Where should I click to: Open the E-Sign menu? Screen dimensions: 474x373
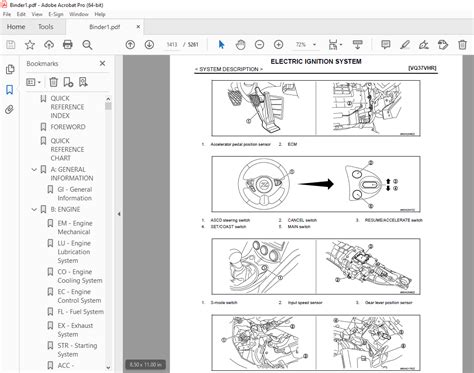pos(56,14)
